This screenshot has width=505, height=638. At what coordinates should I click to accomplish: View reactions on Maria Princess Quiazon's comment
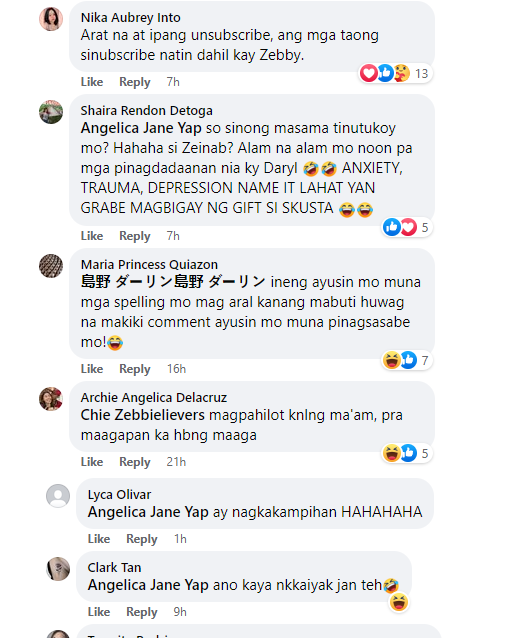pos(407,360)
